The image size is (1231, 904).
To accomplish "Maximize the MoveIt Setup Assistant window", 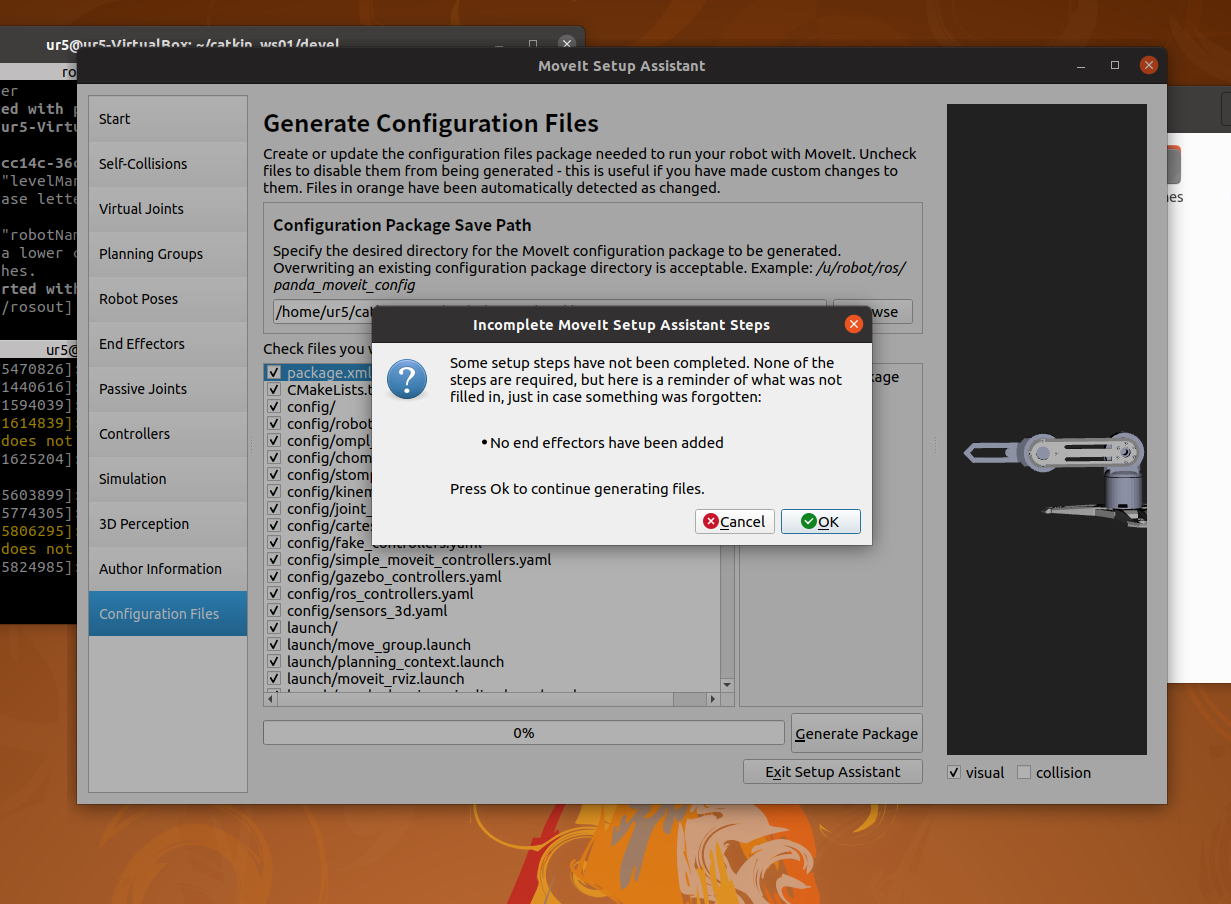I will coord(1115,66).
